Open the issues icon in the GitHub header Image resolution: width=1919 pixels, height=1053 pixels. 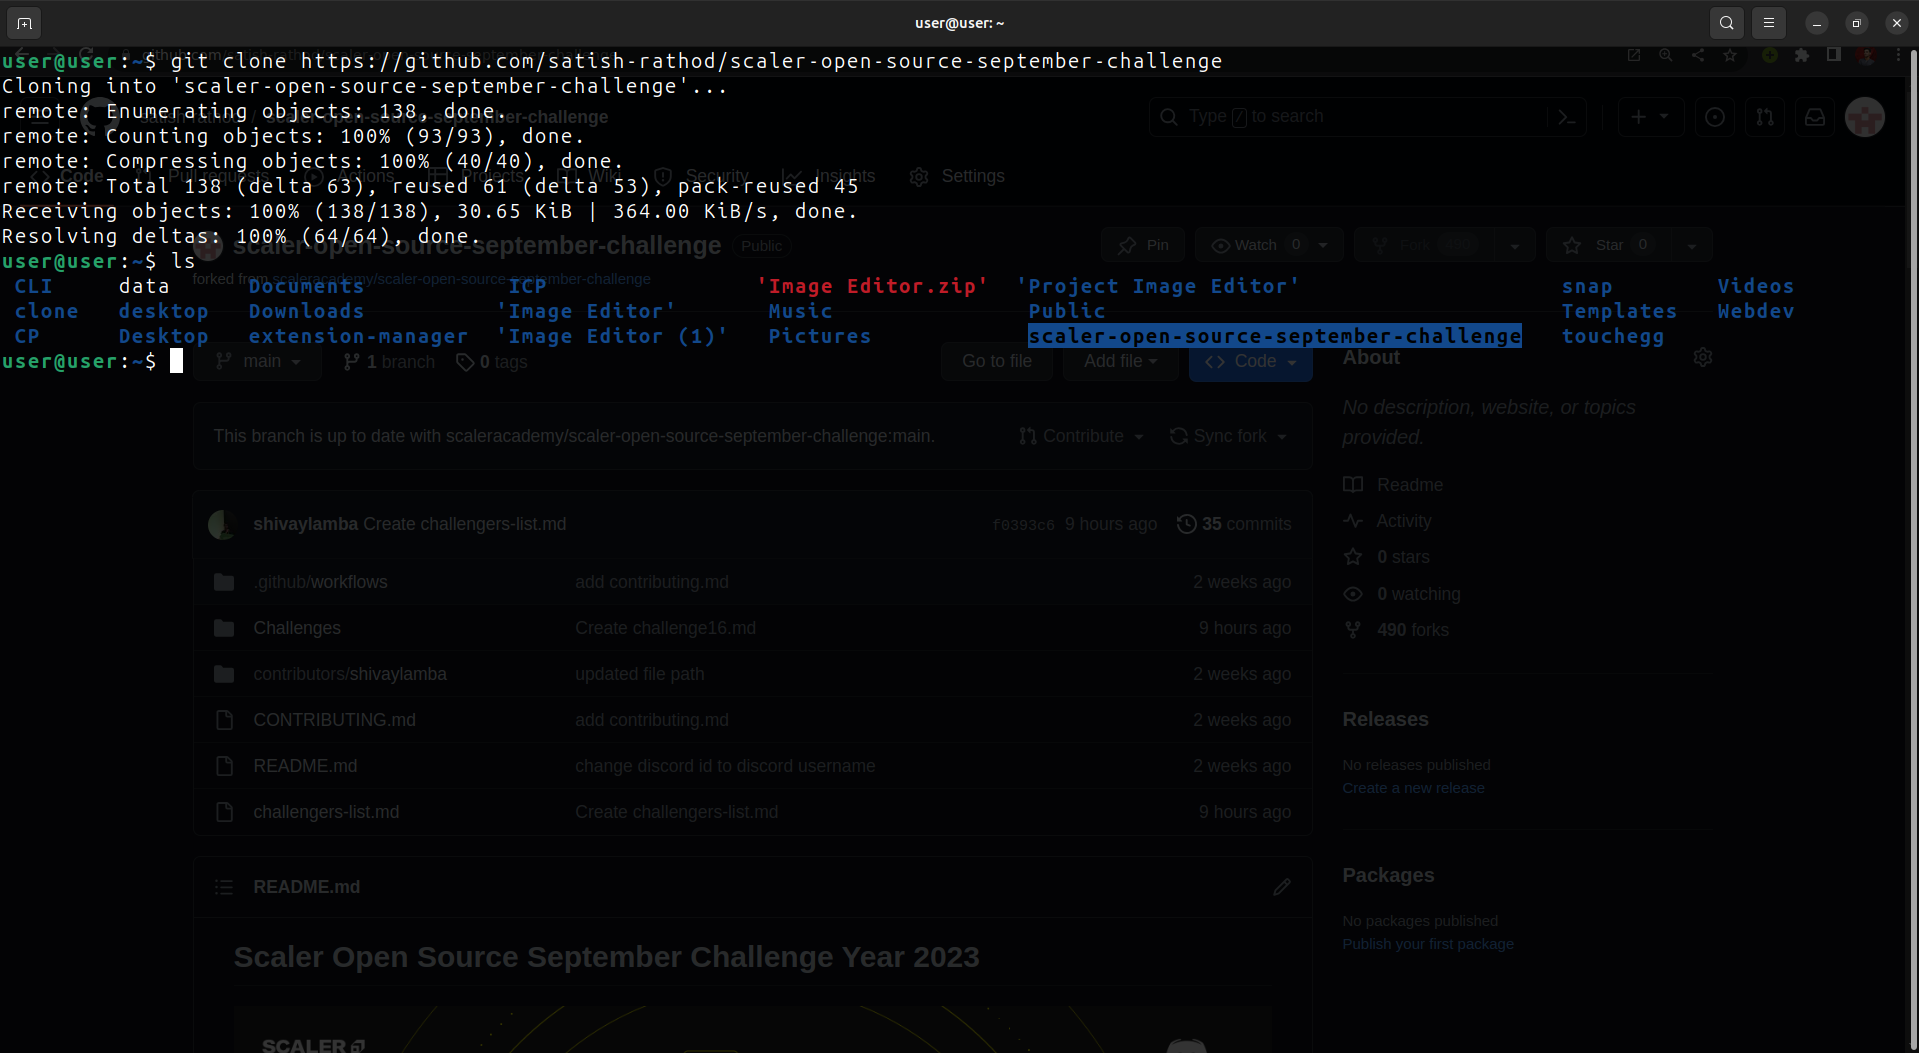pos(1714,117)
